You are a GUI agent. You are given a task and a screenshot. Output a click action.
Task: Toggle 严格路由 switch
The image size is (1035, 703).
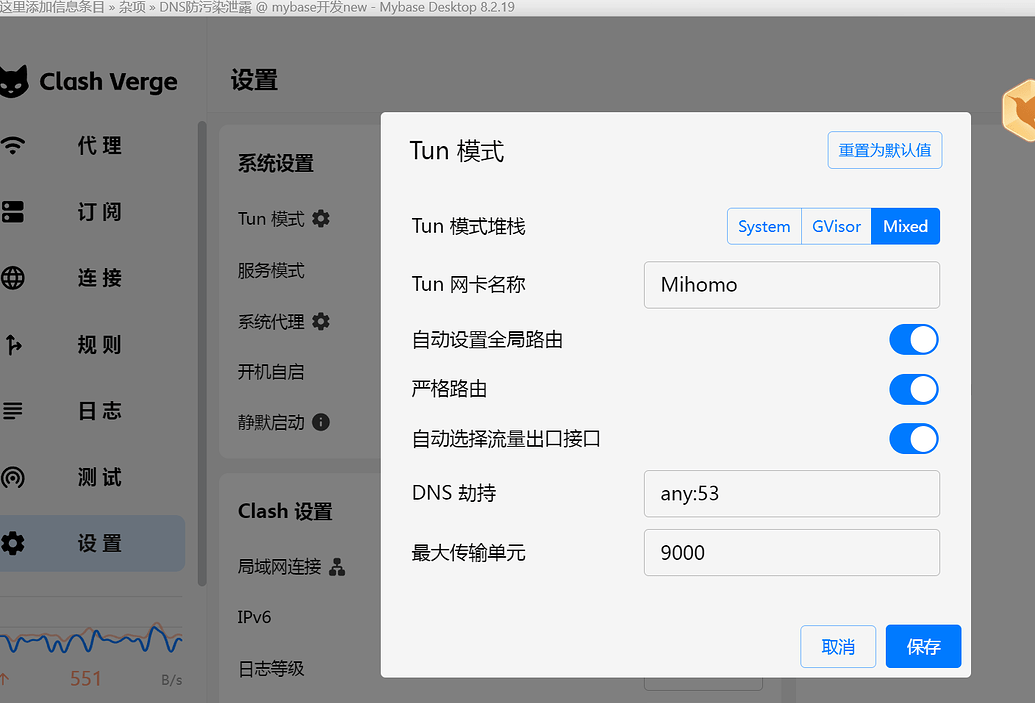pos(914,389)
